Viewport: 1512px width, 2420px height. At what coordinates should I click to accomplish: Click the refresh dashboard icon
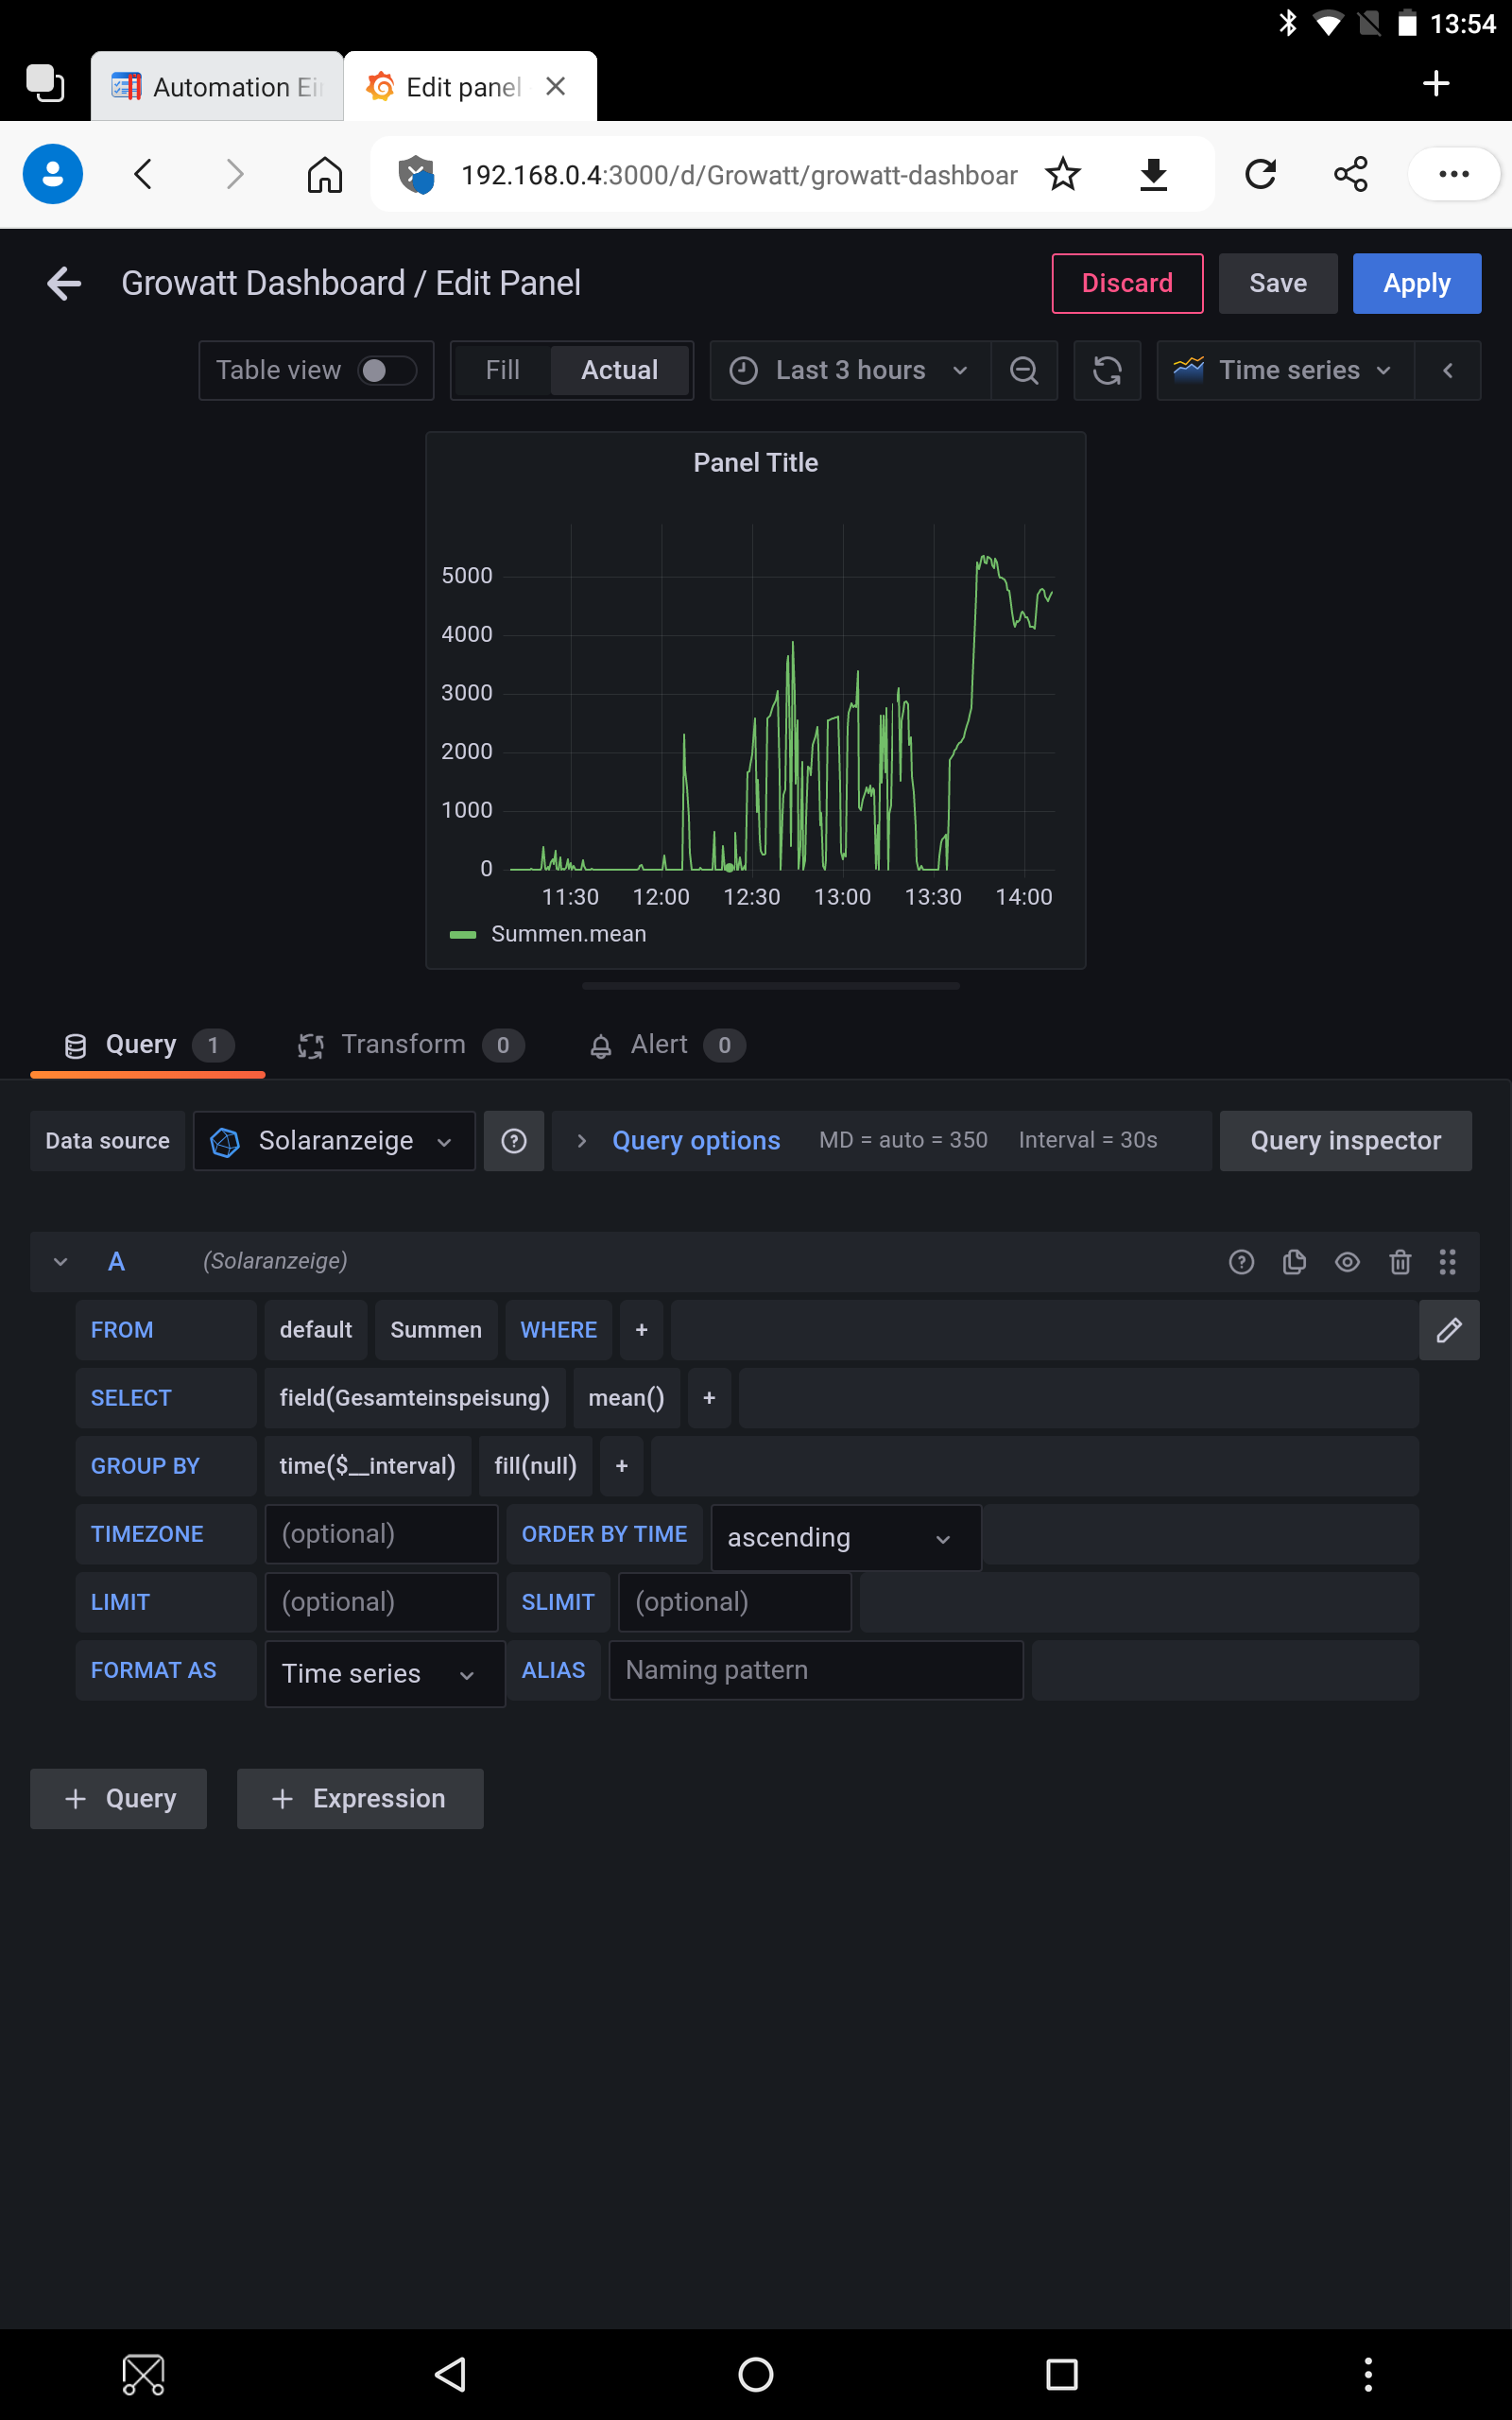tap(1106, 371)
